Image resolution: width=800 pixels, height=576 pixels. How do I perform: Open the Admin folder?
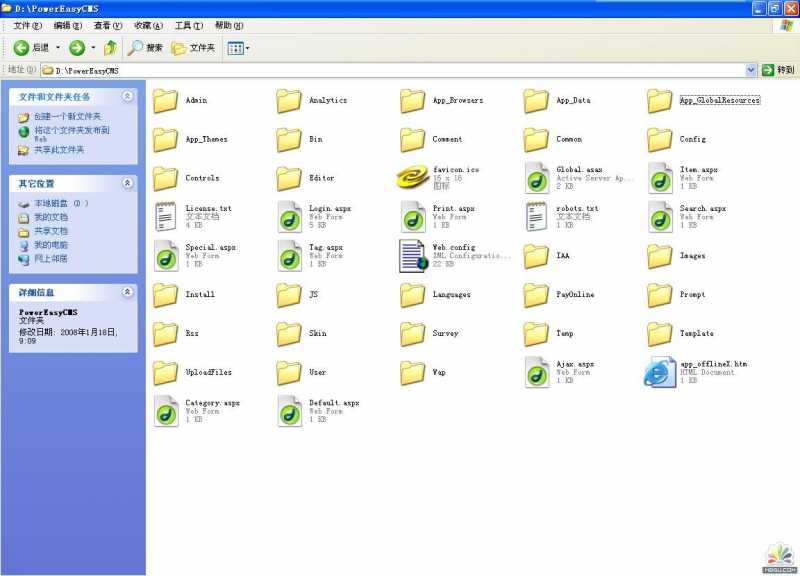coord(166,101)
